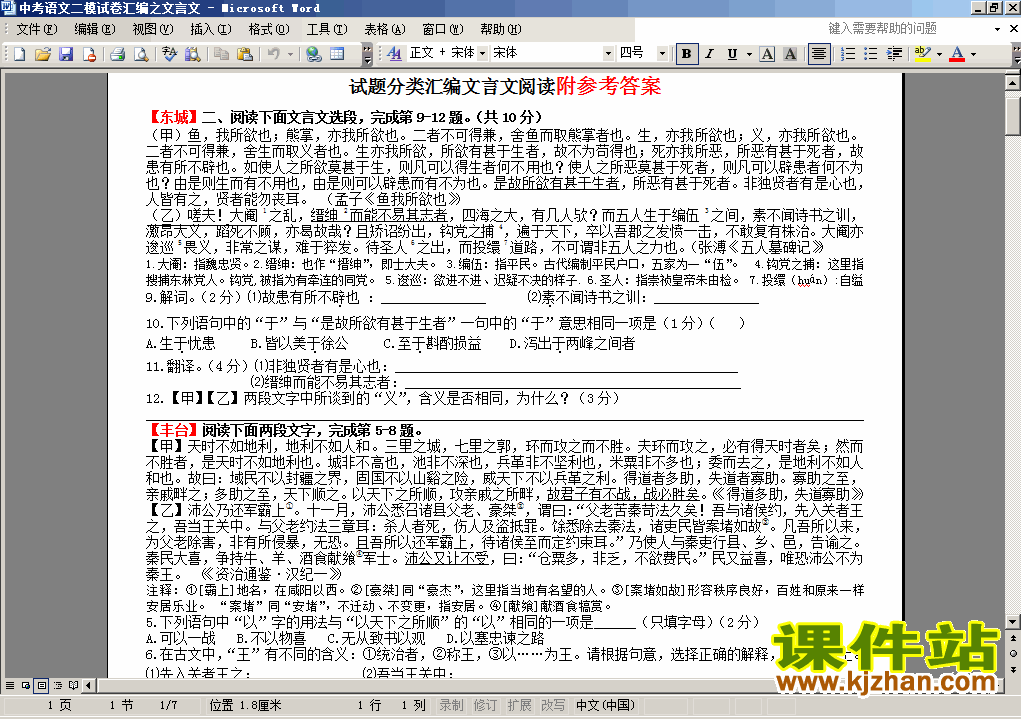Increase paragraph indent
This screenshot has height=719, width=1021.
894,53
